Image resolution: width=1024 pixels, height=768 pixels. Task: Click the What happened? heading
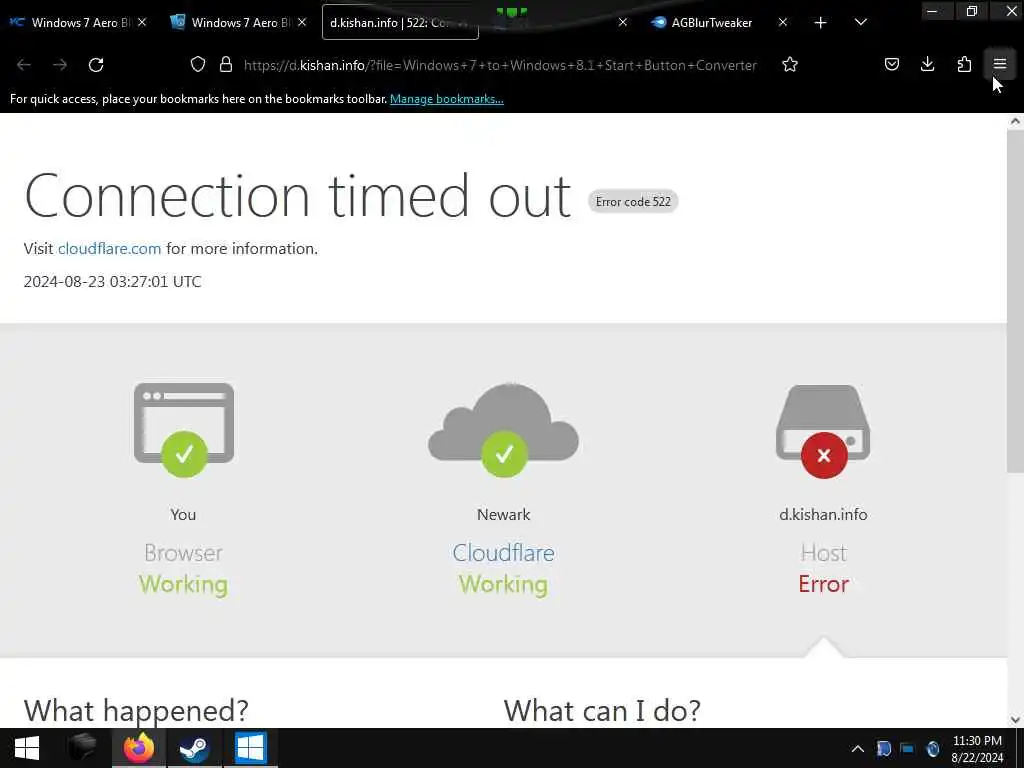pos(136,711)
